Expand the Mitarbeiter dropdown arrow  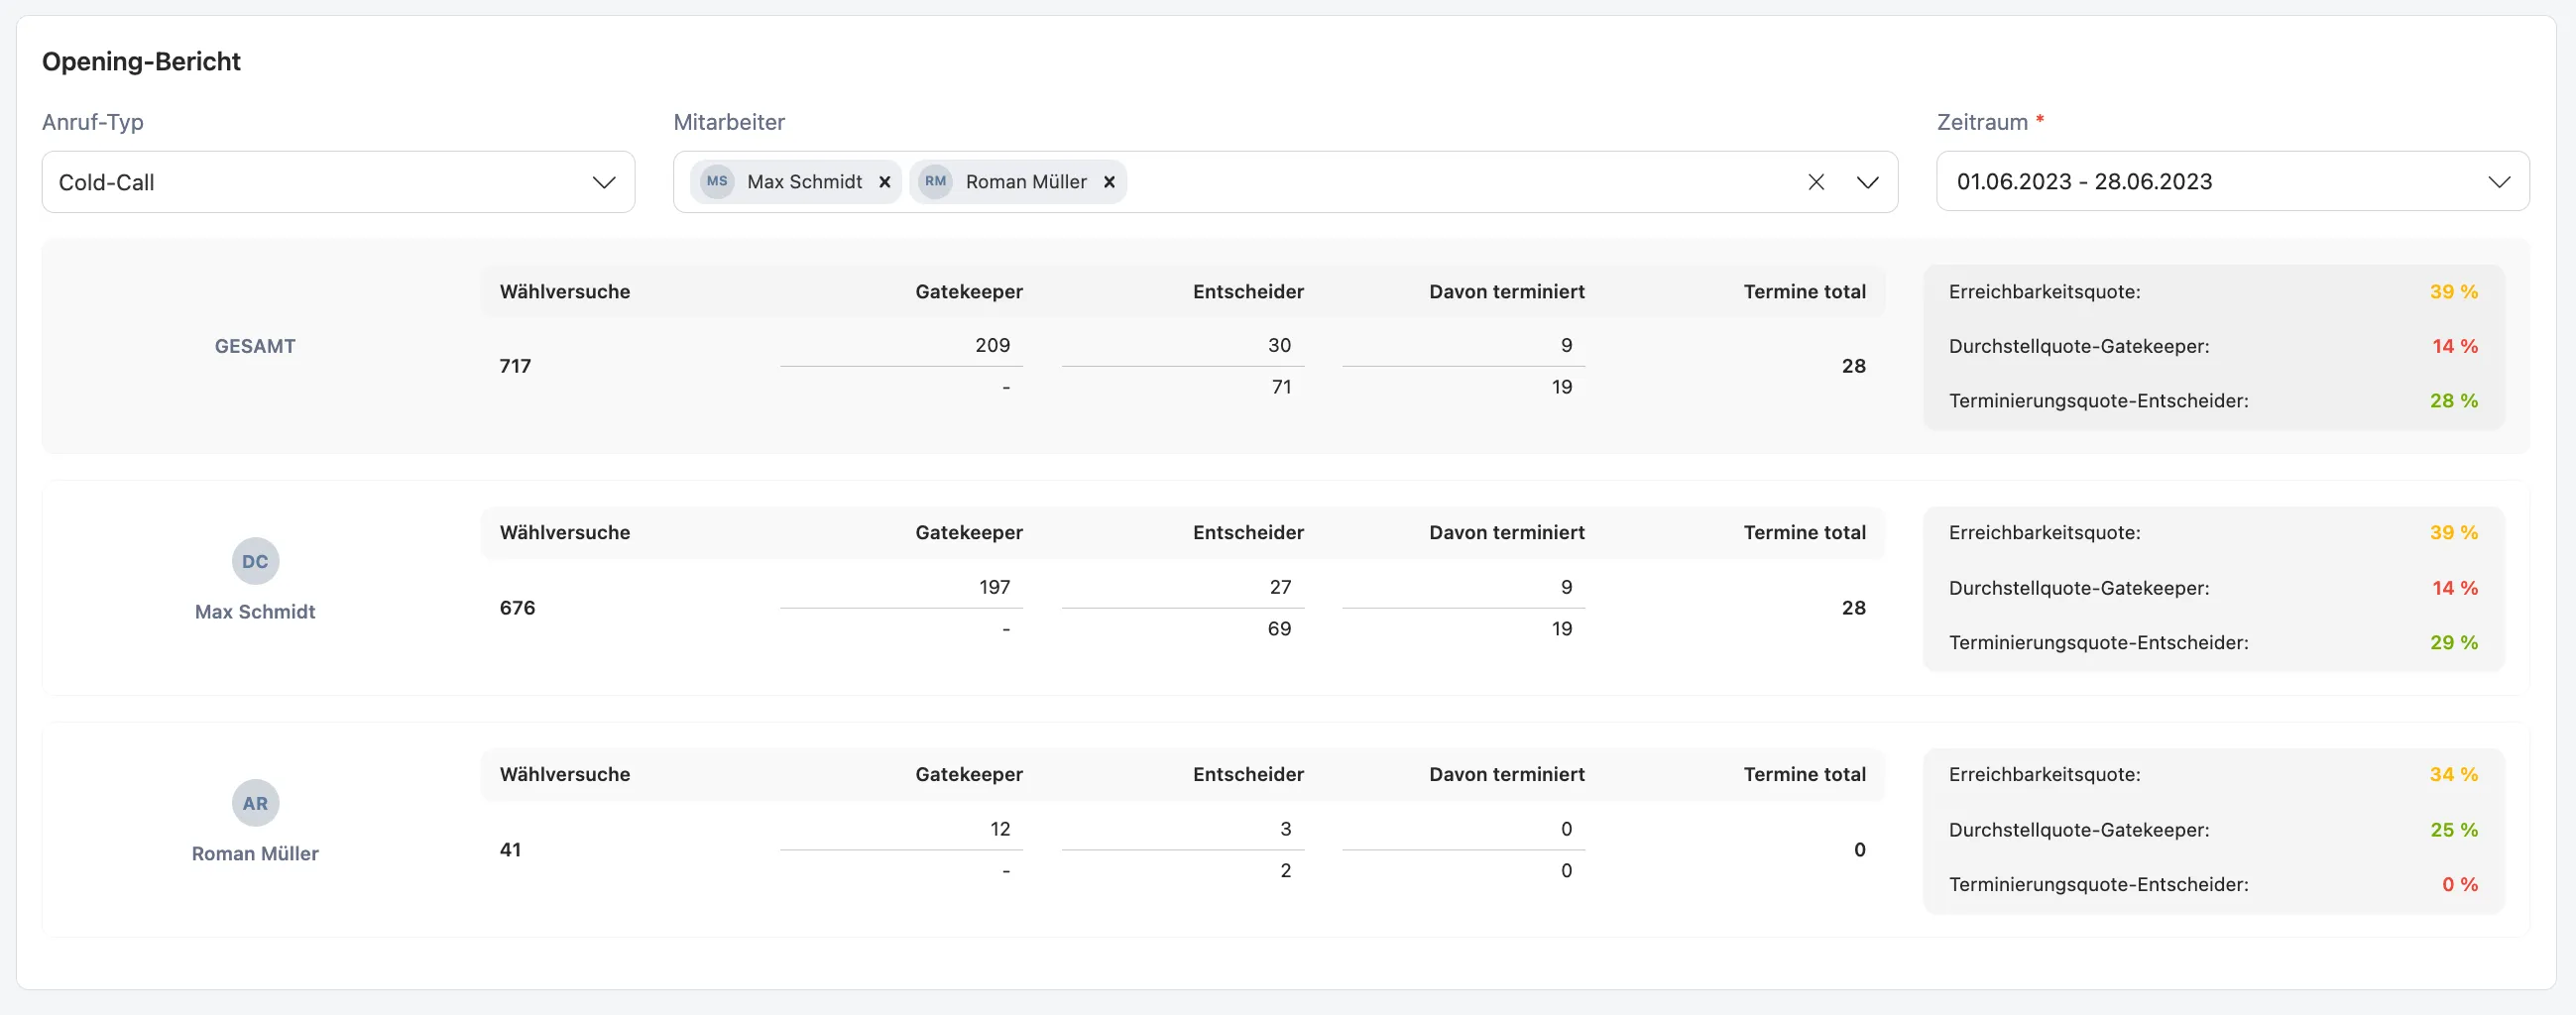[1867, 182]
